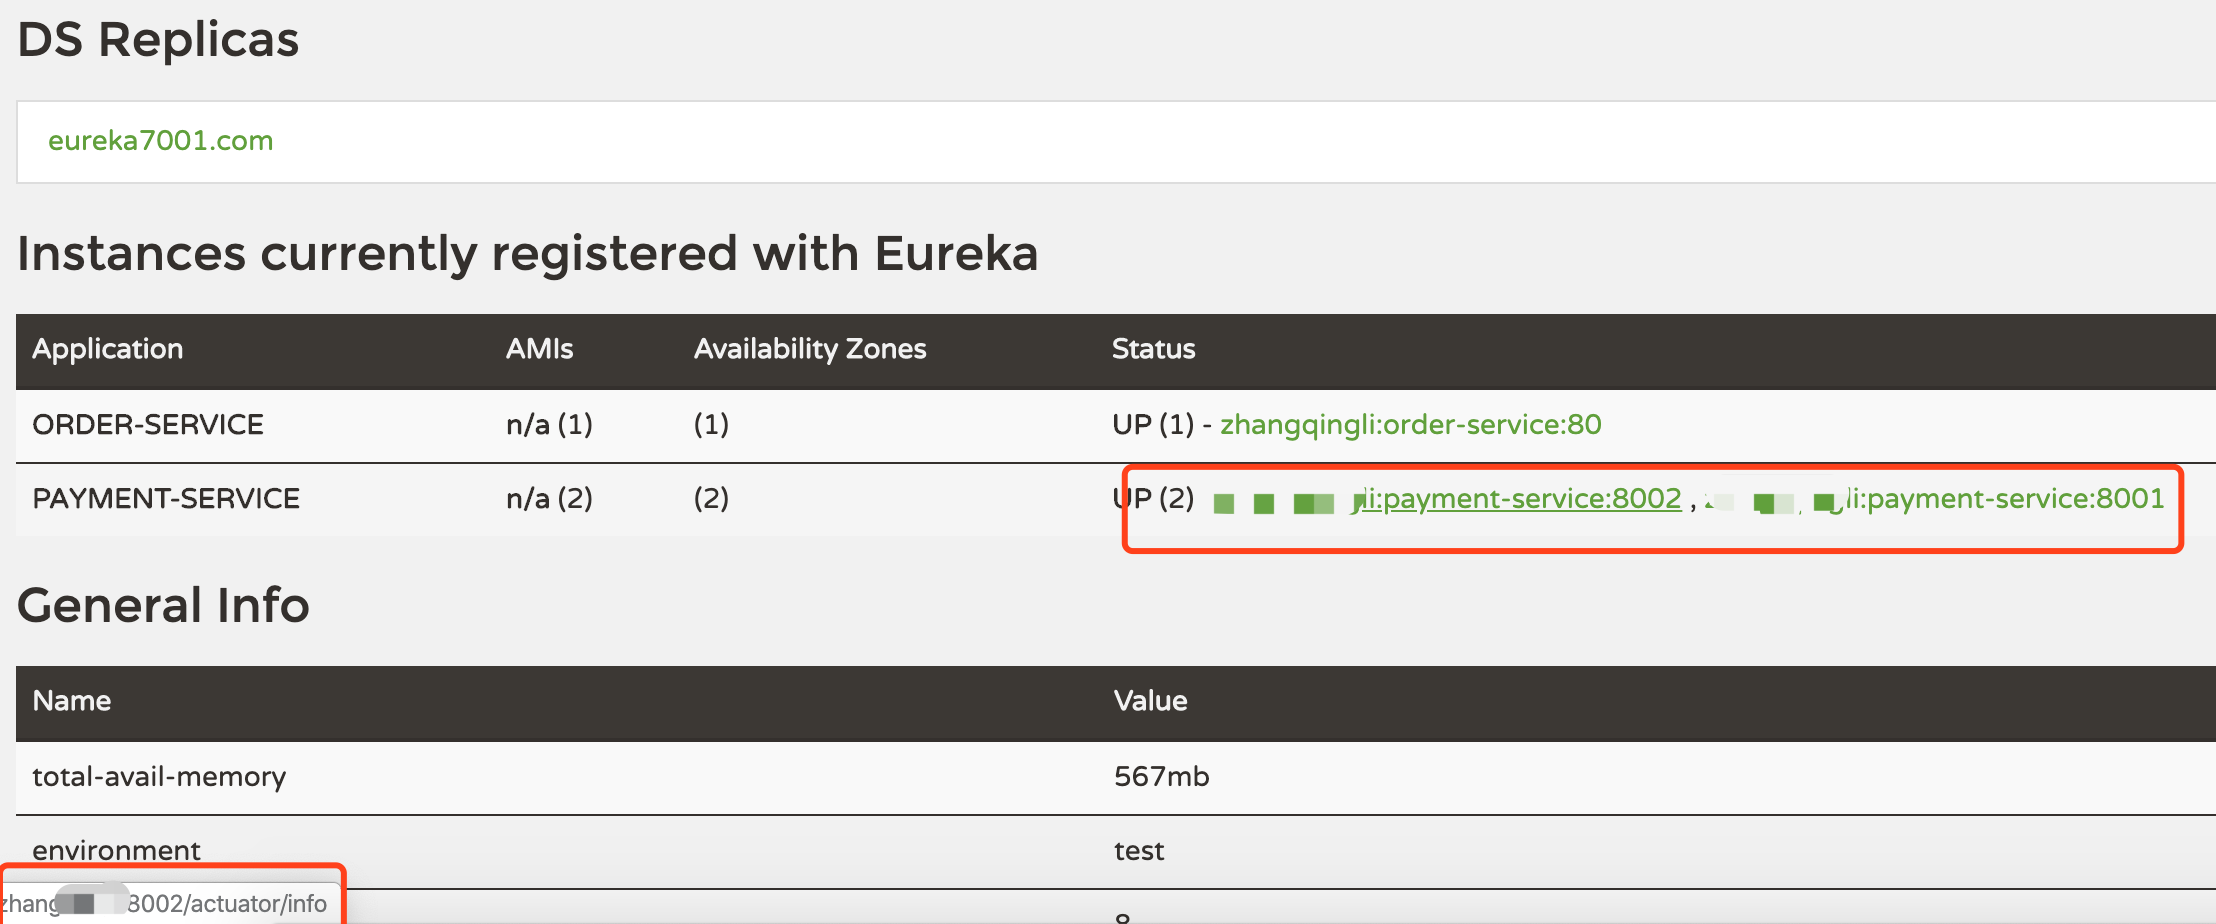Click the n/a (2) AMIs cell
Screen dimensions: 2216x924
pyautogui.click(x=549, y=499)
